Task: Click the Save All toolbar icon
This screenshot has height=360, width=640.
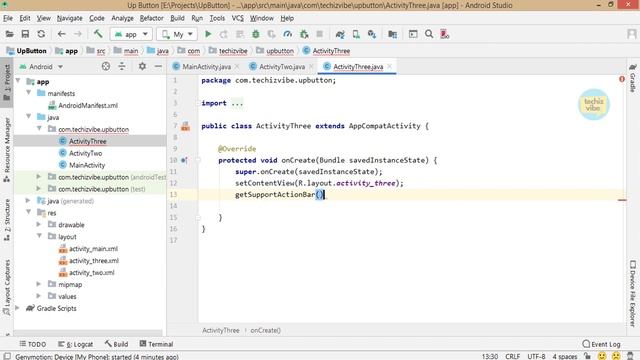Action: pos(25,34)
